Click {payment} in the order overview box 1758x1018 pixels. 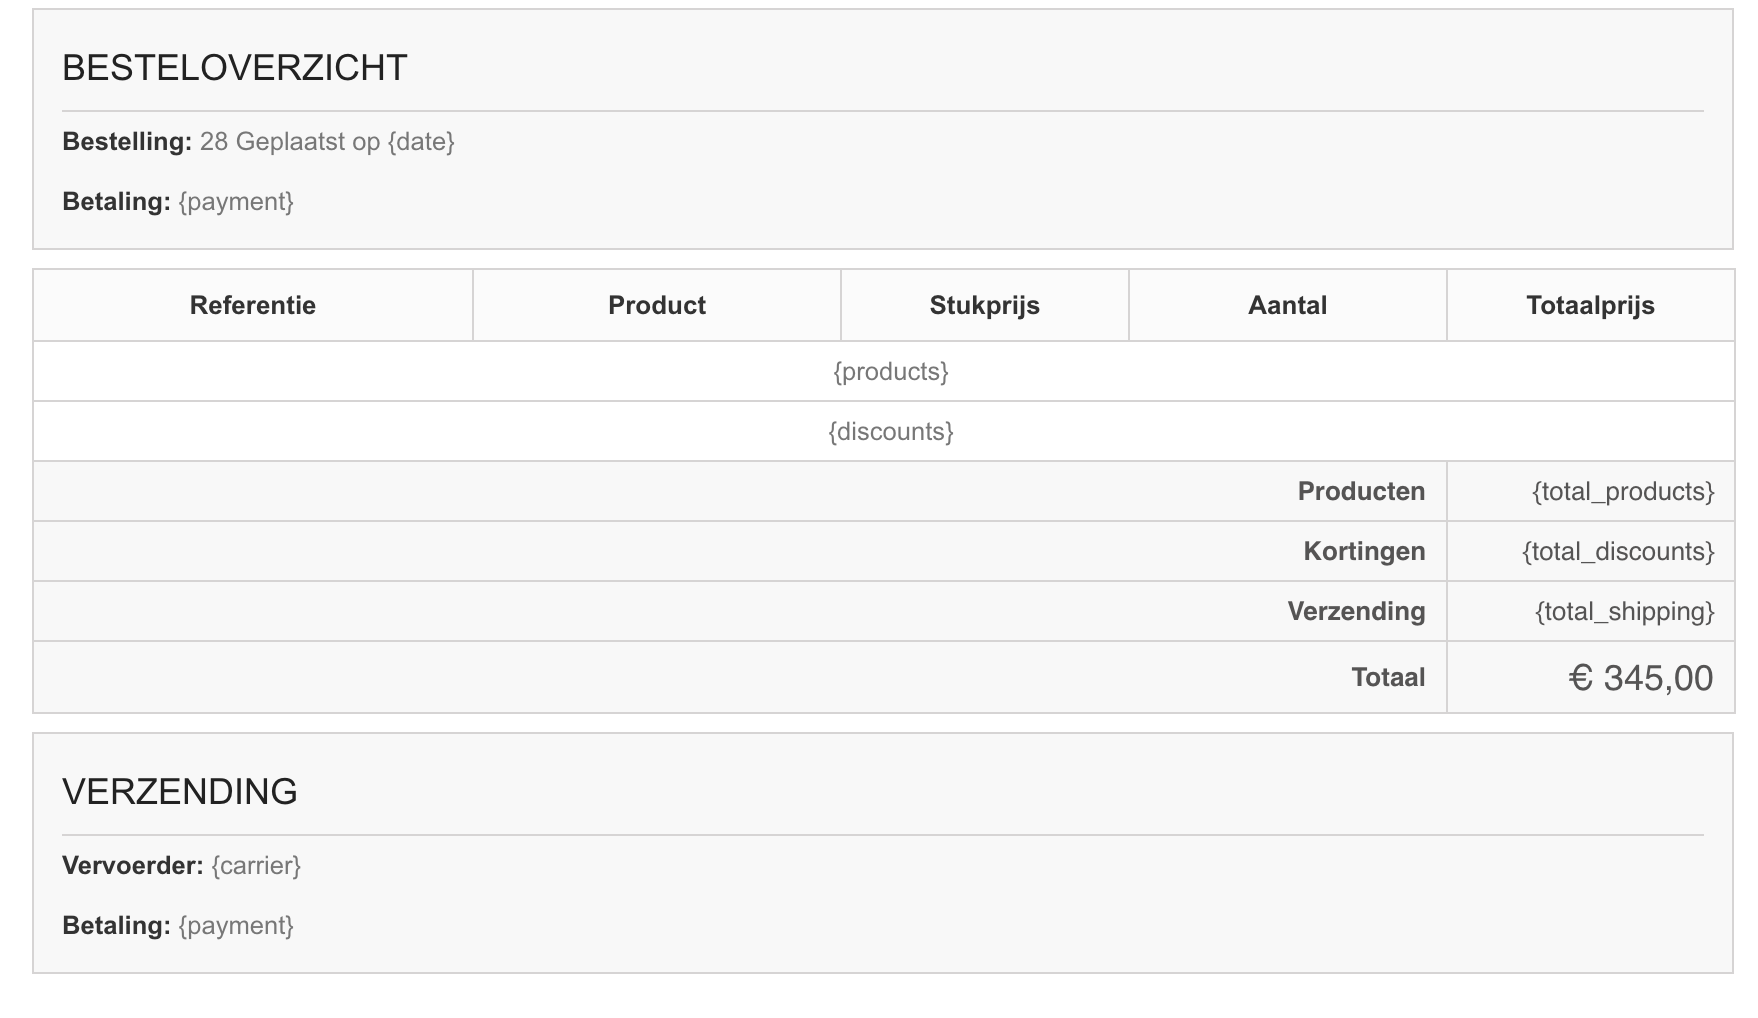point(236,202)
